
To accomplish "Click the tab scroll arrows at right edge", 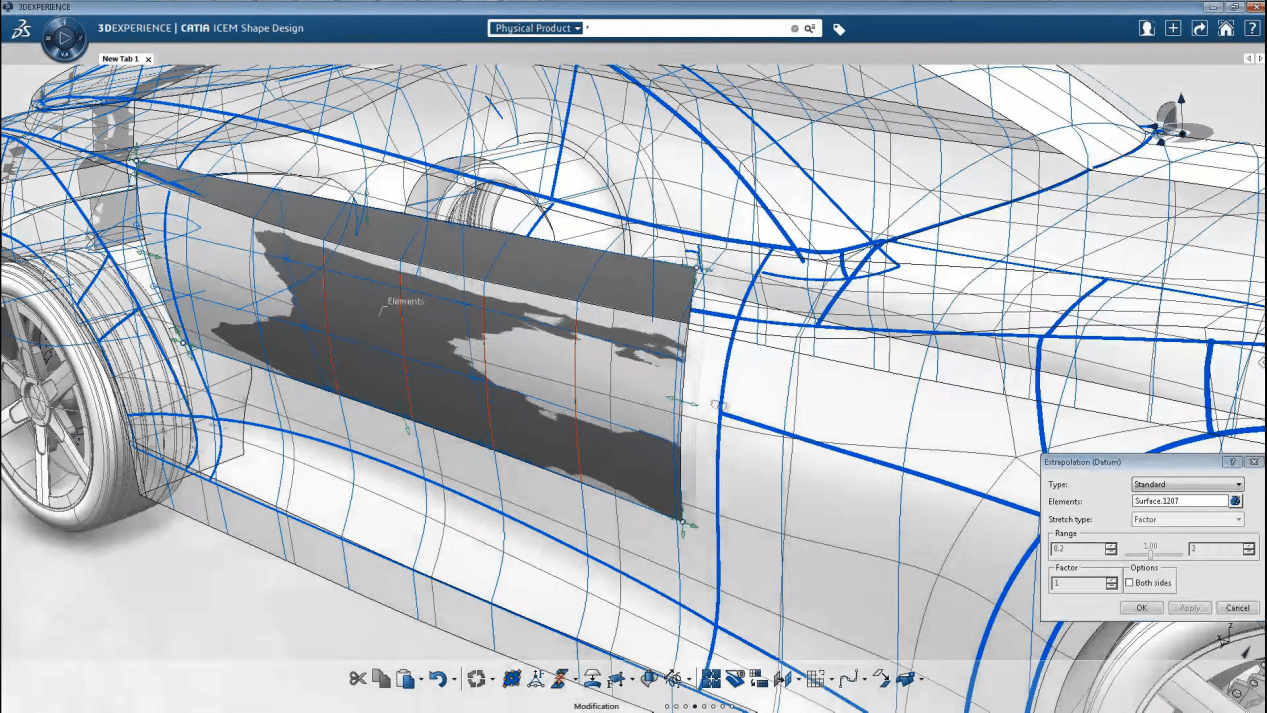I will [x=1252, y=59].
